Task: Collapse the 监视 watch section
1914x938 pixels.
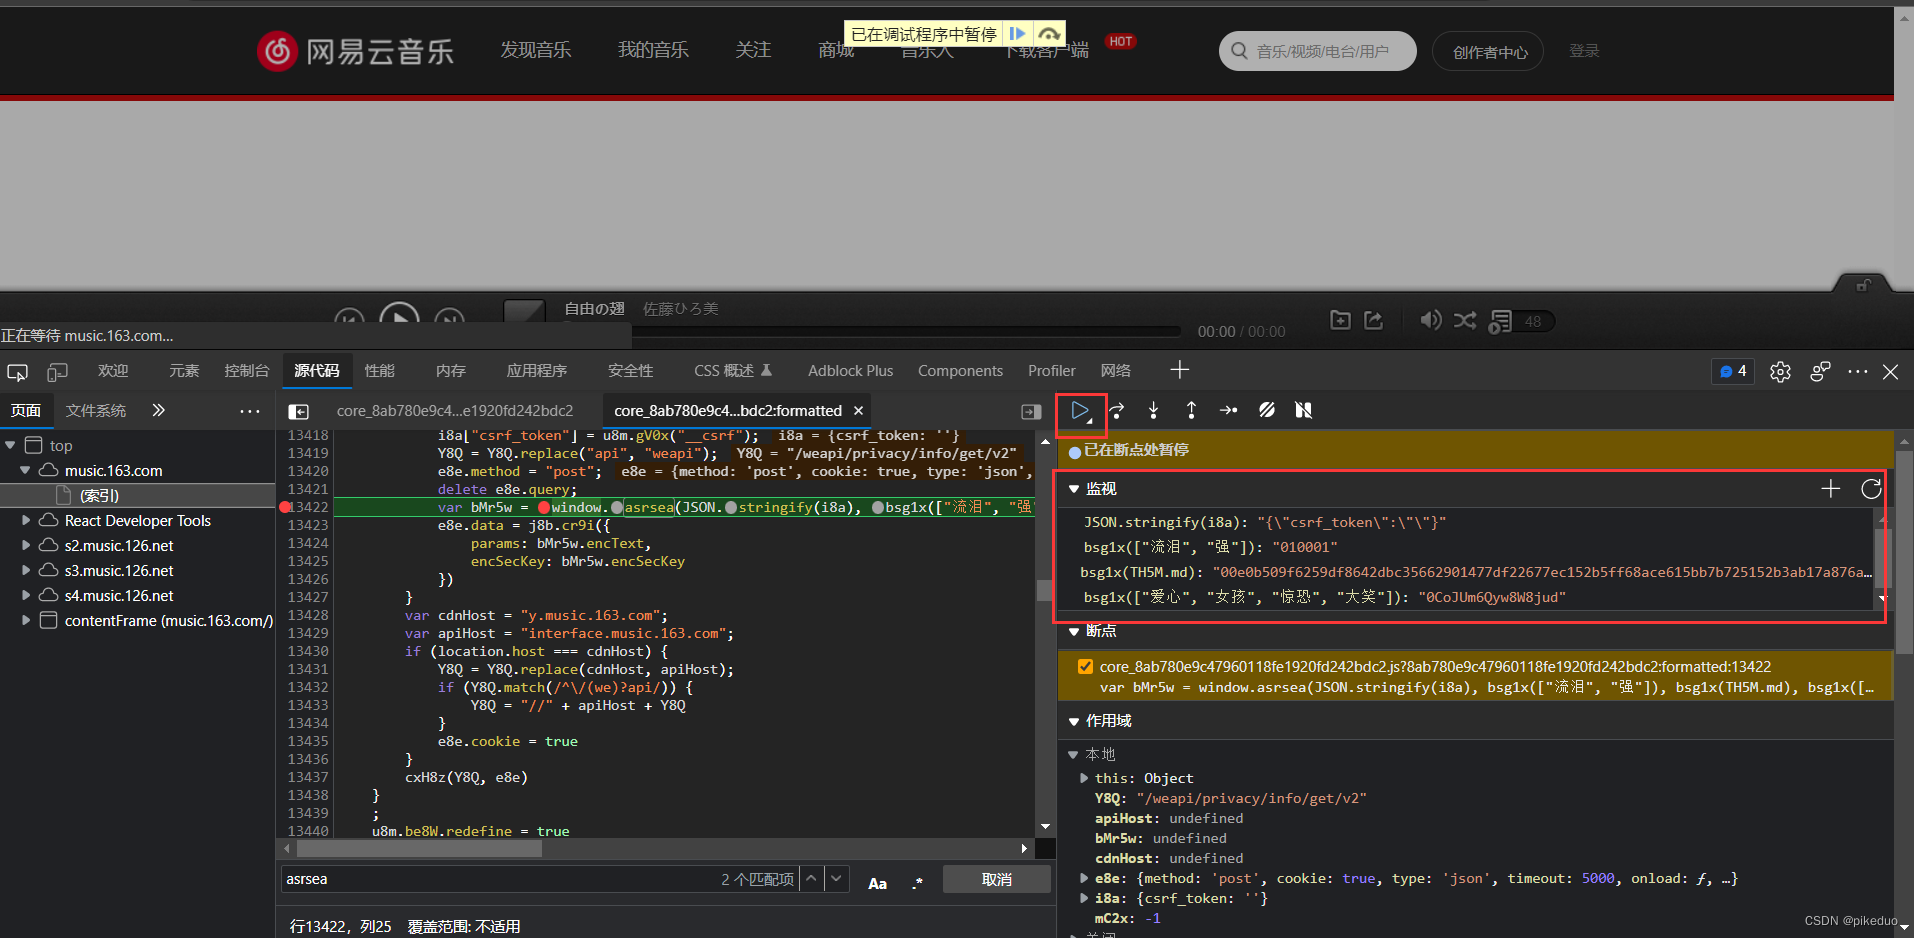Action: click(1074, 489)
